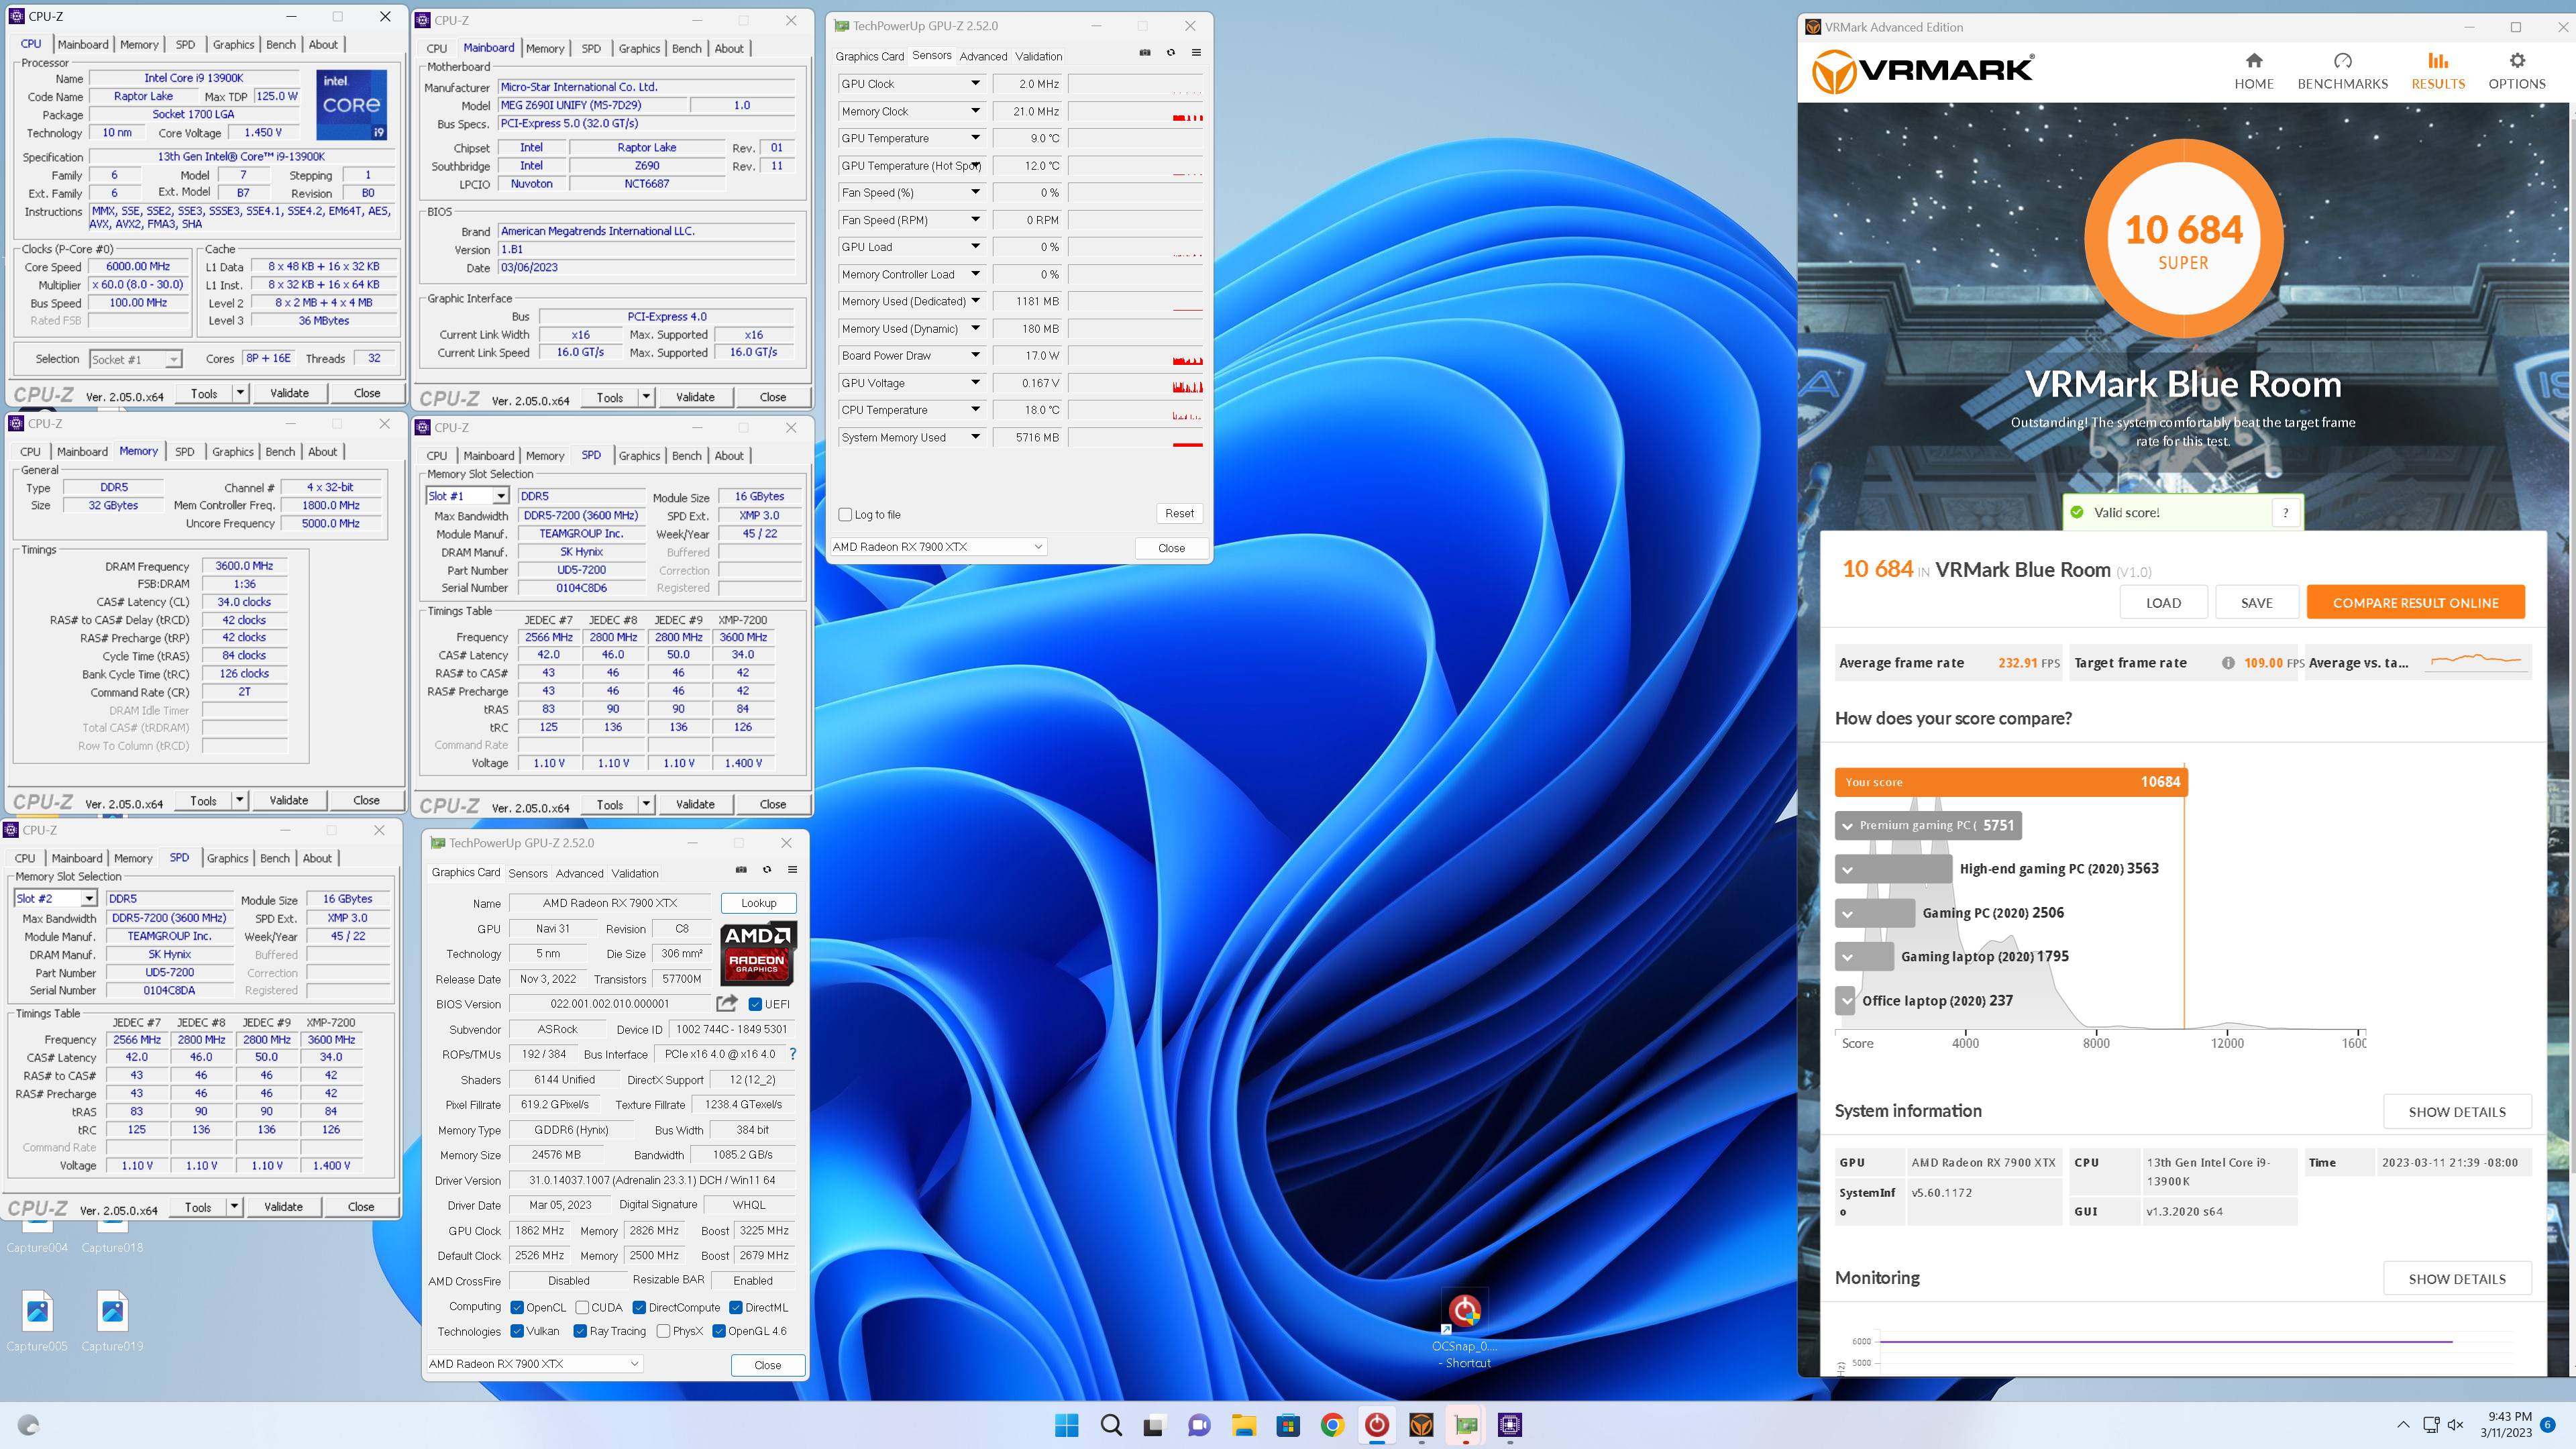Open Windows Start button
This screenshot has height=1449, width=2576.
tap(1067, 1425)
